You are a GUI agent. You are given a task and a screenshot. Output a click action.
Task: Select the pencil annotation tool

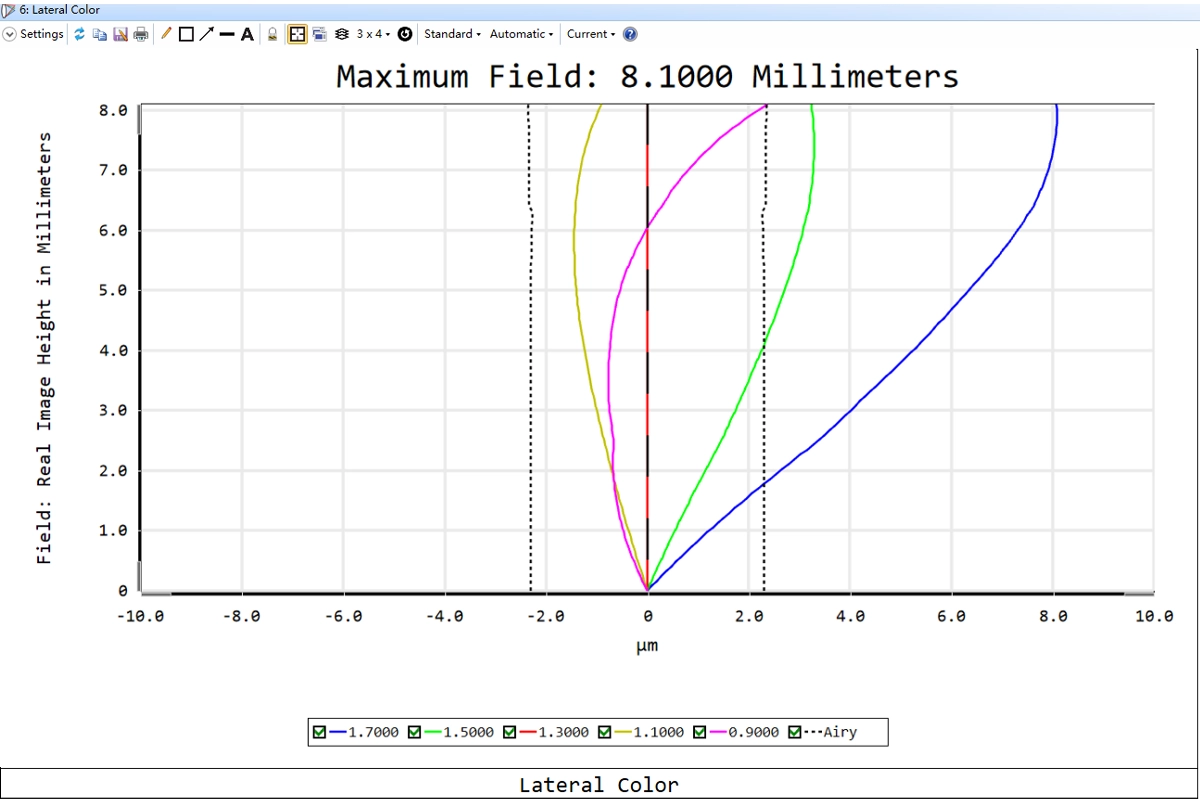tap(166, 34)
